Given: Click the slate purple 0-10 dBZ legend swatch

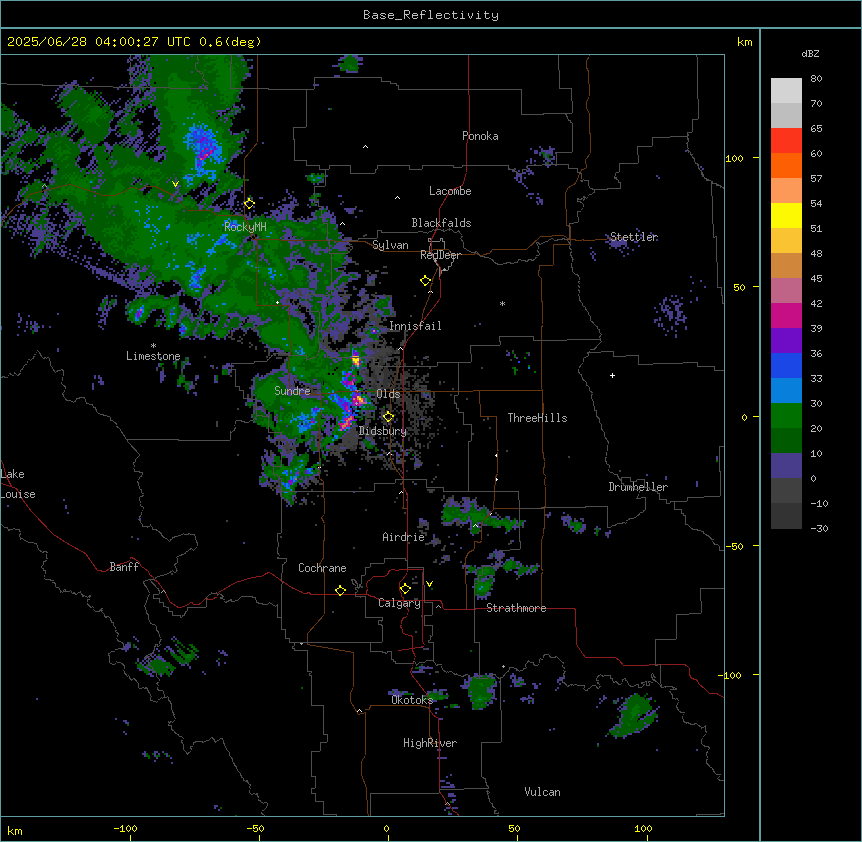Looking at the screenshot, I should pos(786,466).
